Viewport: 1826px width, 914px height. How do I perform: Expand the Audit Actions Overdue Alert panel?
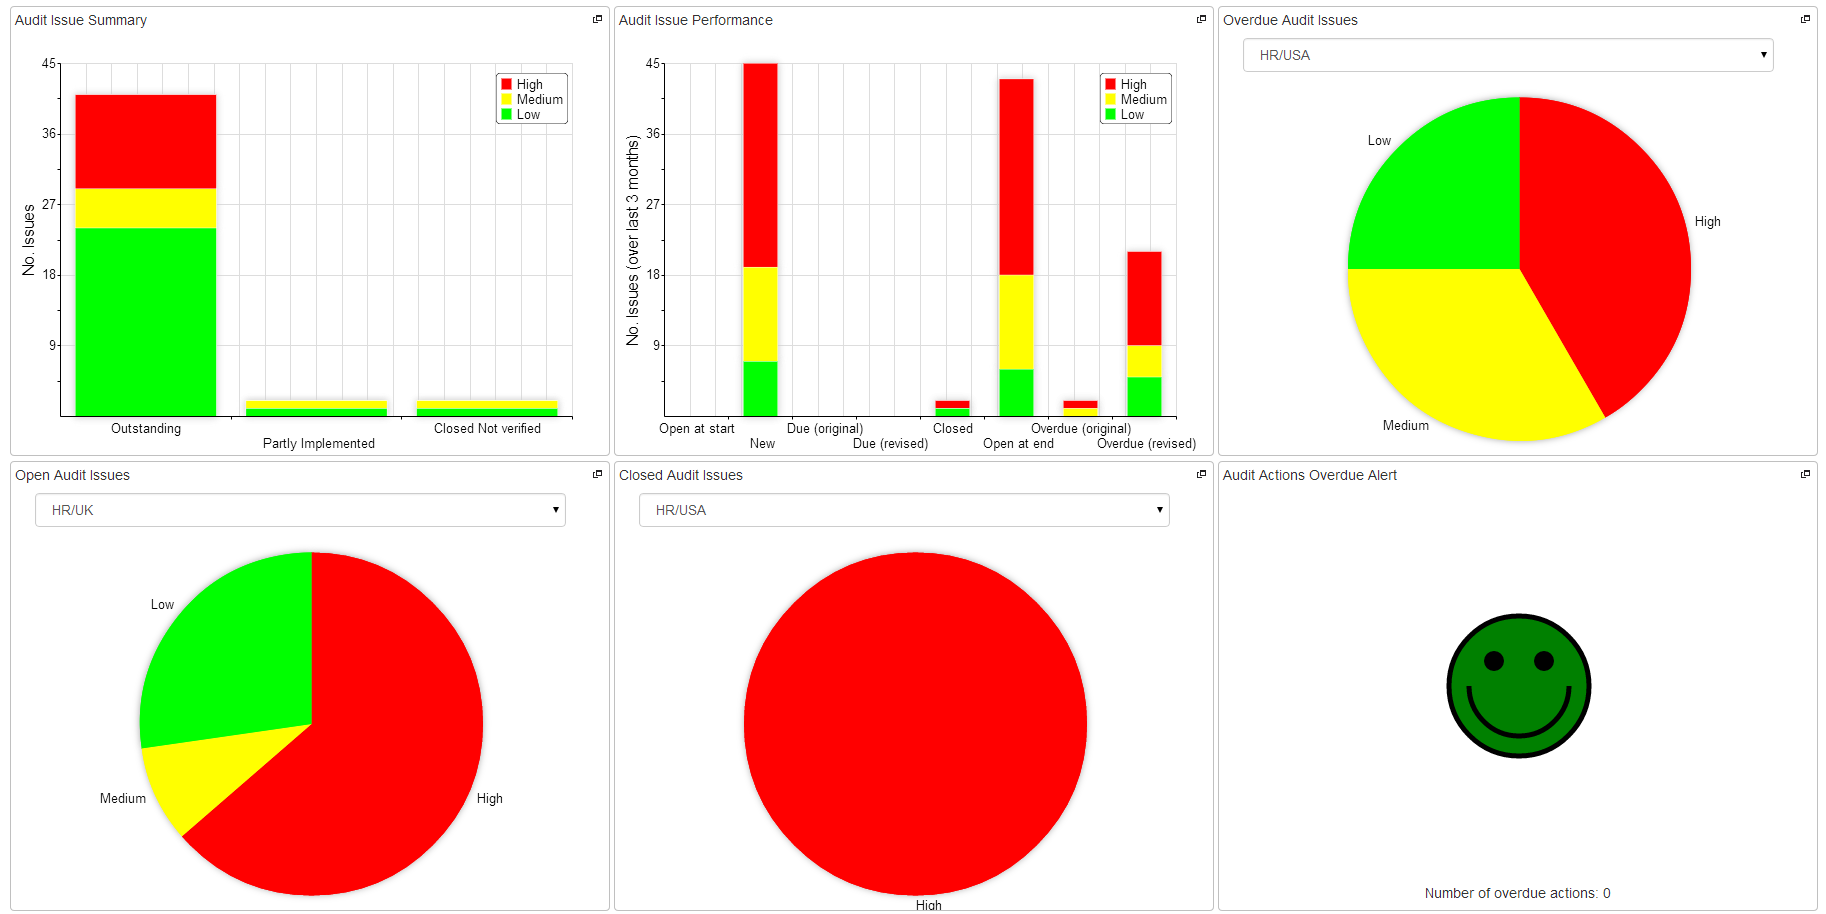point(1805,474)
